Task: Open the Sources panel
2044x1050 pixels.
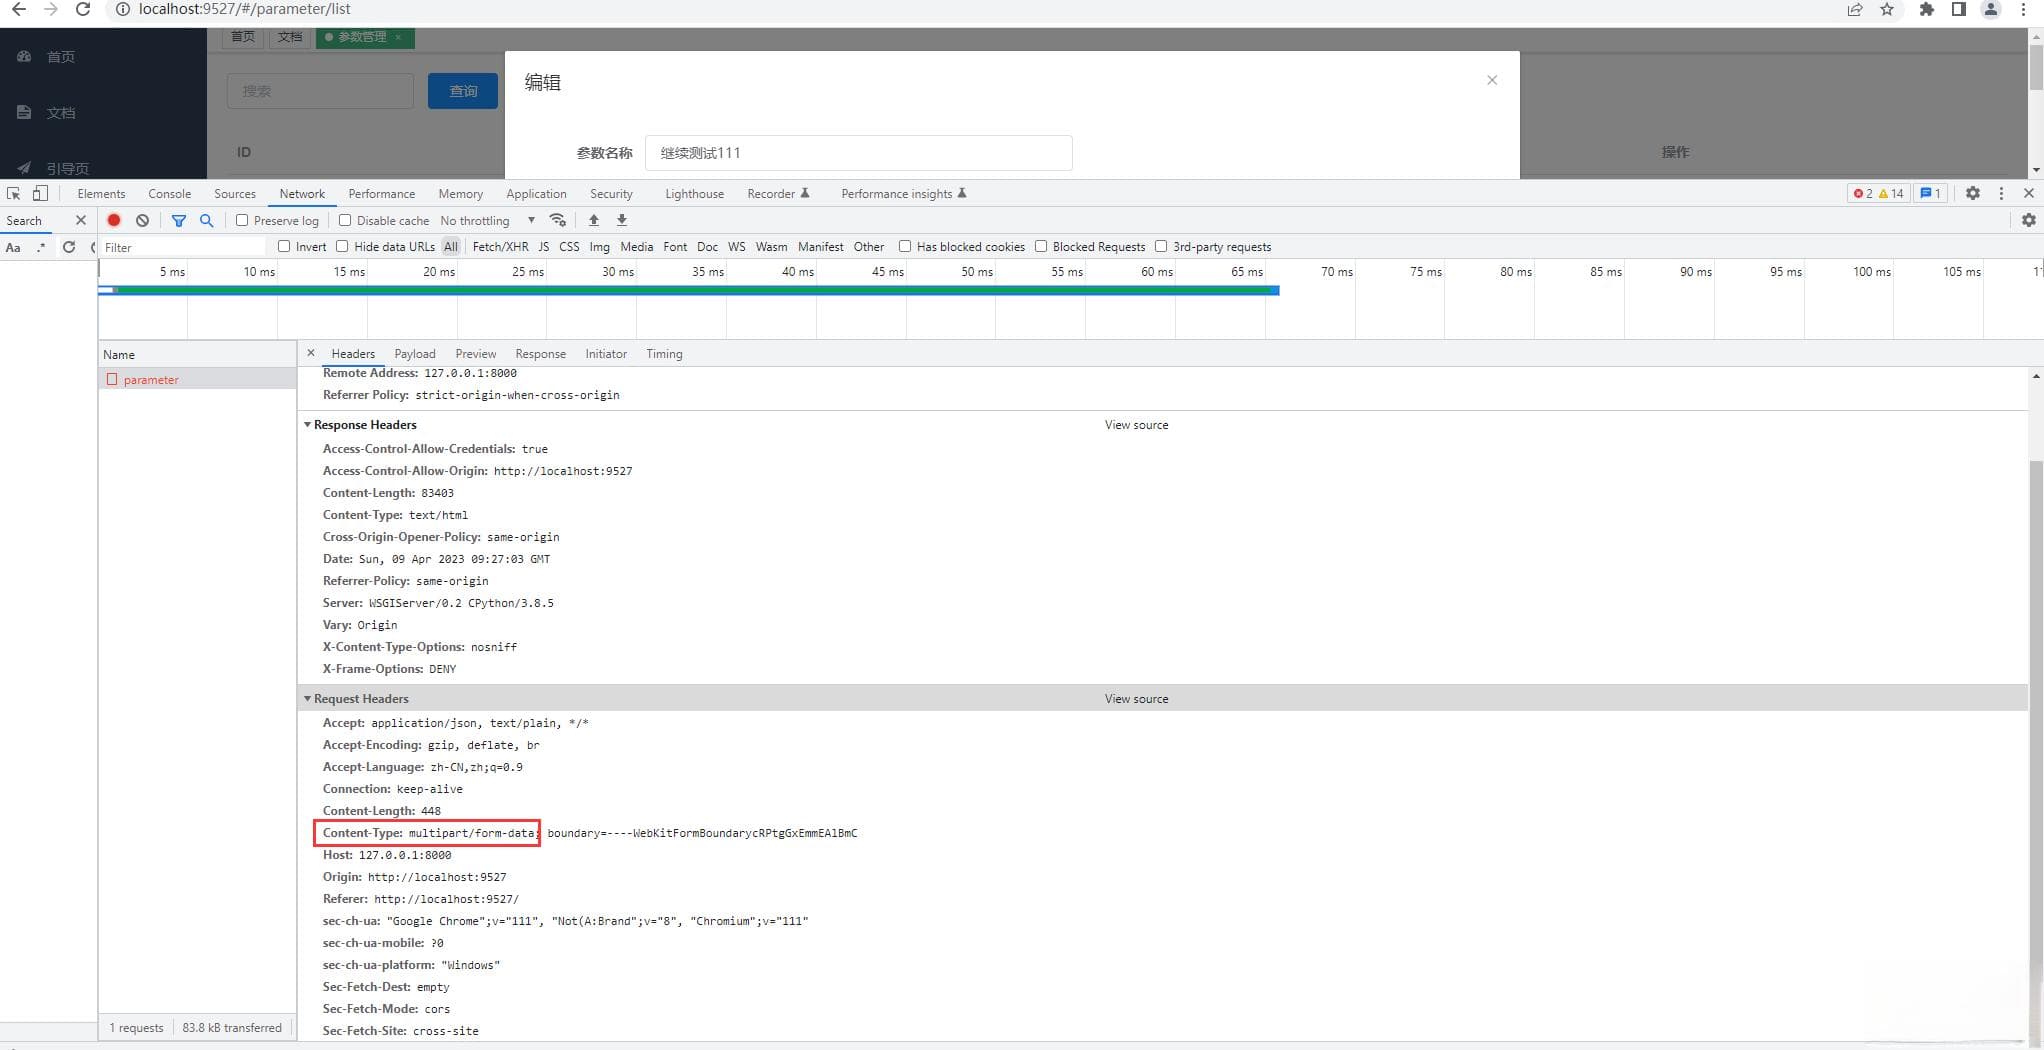Action: tap(235, 194)
